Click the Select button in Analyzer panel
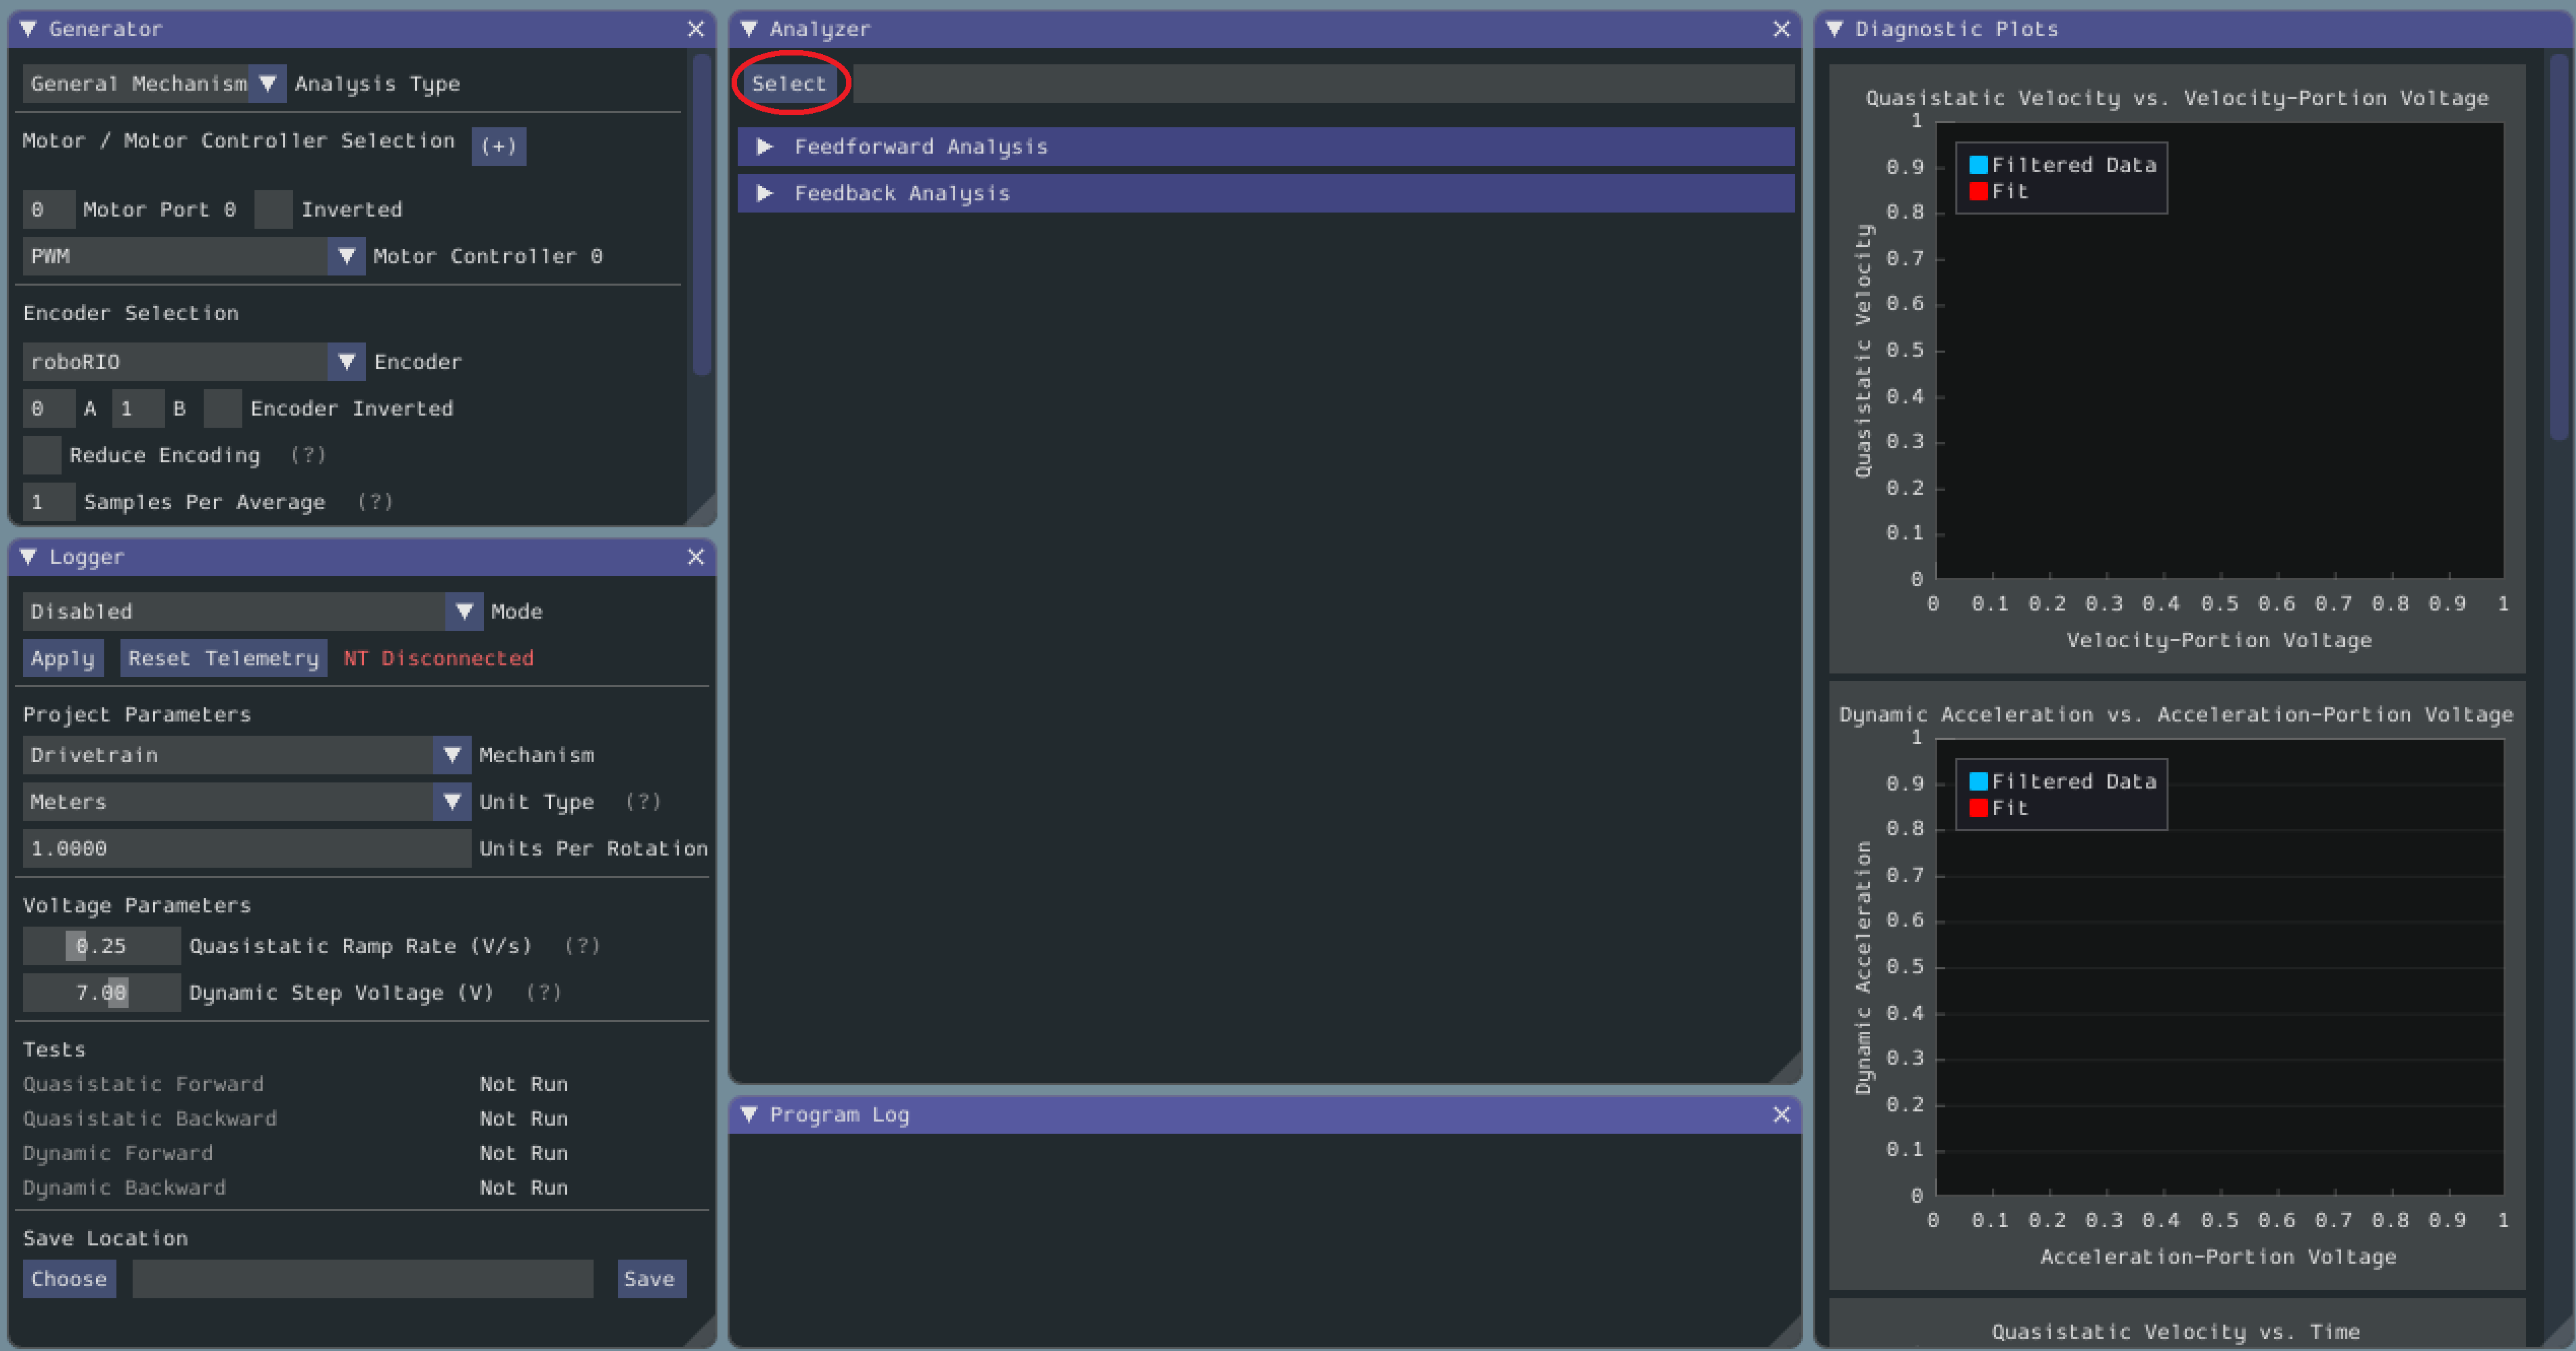The image size is (2576, 1351). tap(789, 82)
